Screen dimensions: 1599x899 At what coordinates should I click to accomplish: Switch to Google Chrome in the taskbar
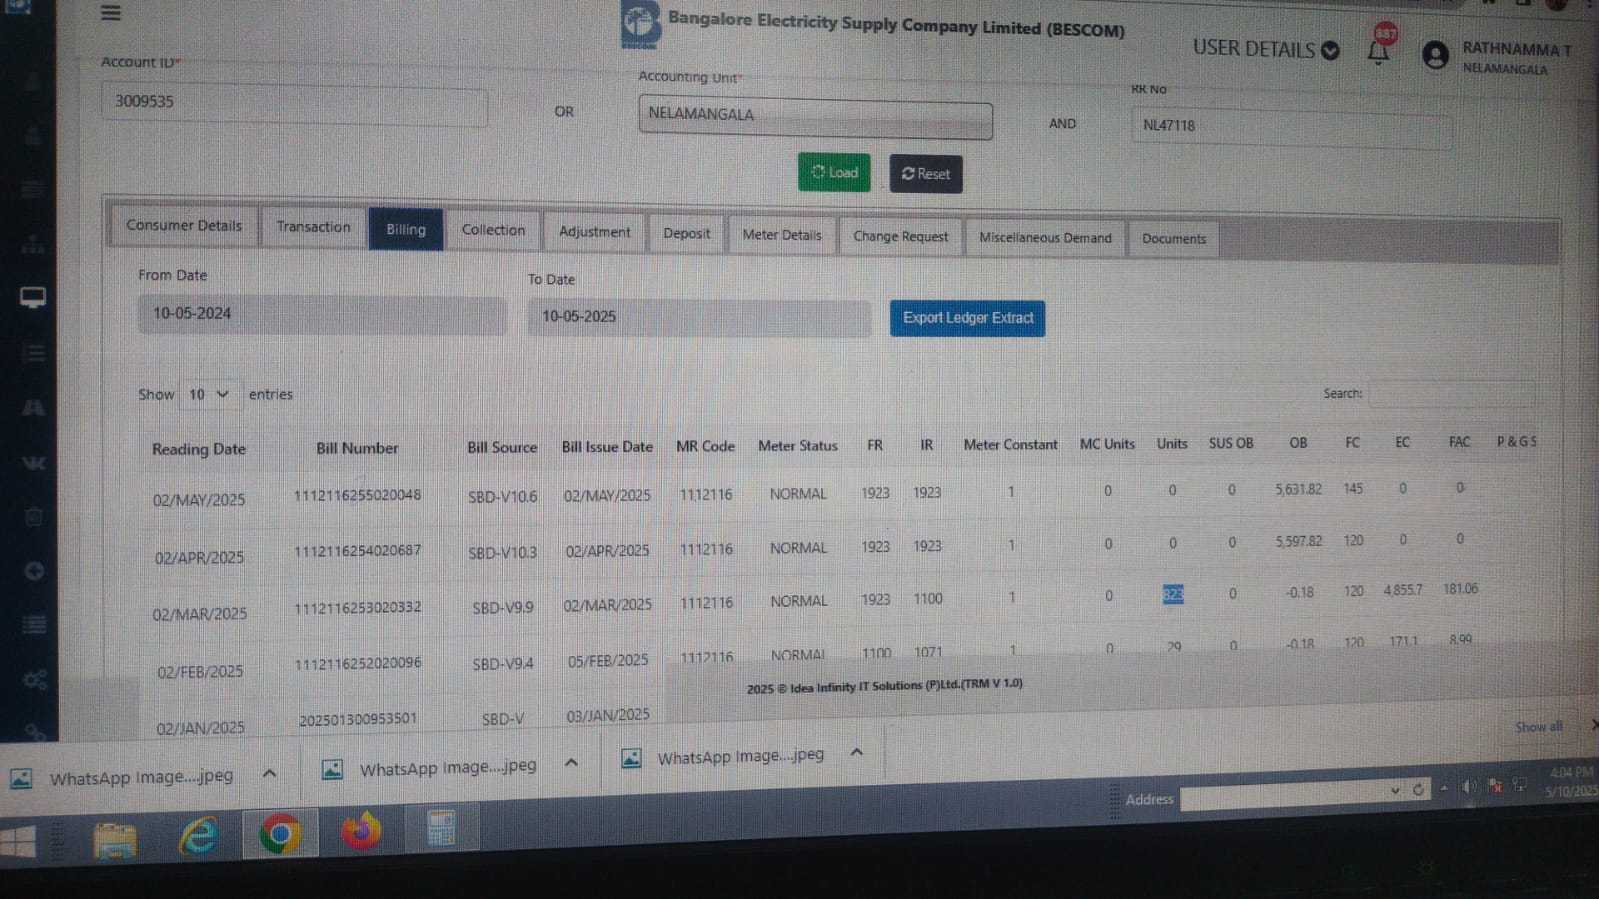(280, 833)
